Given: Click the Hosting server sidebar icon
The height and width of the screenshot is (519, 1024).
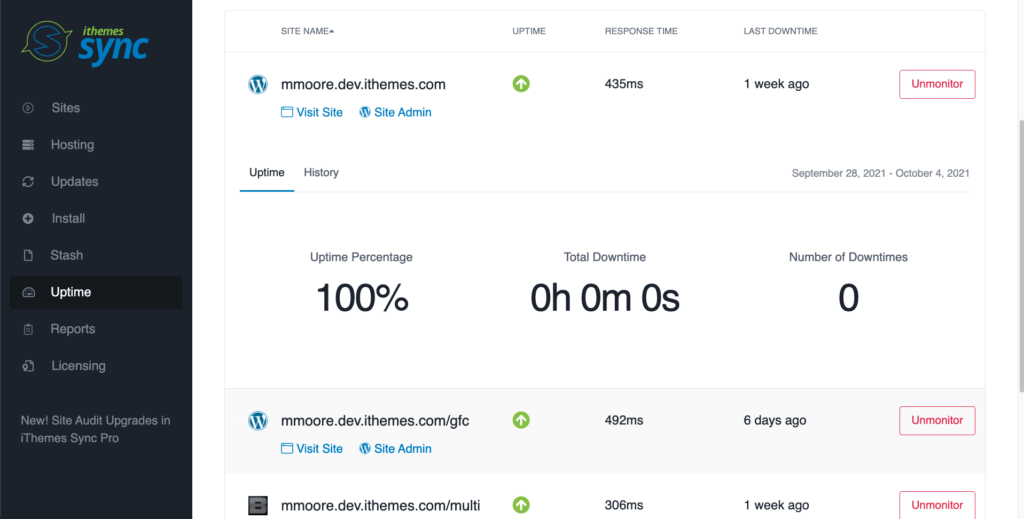Looking at the screenshot, I should 28,145.
